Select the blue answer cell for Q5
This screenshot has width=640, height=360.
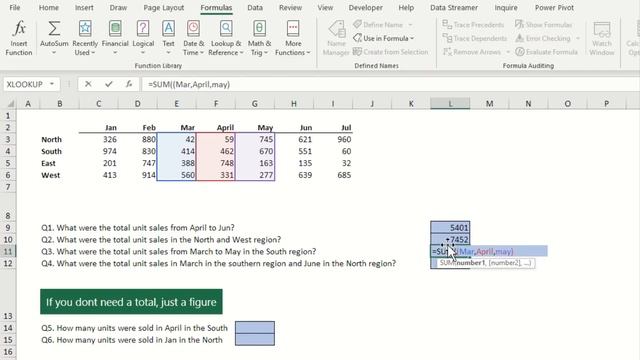[255, 327]
